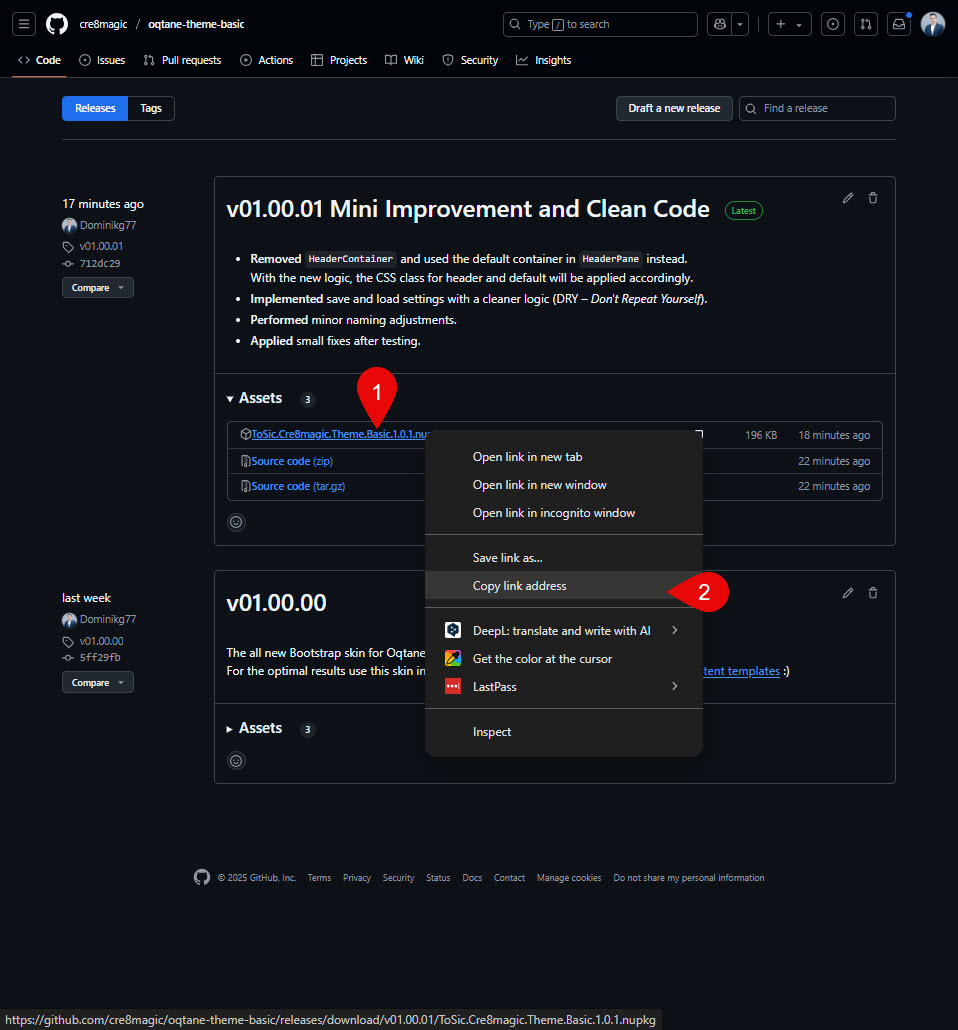
Task: Edit the v01.00.01 release with pencil icon
Action: [848, 198]
